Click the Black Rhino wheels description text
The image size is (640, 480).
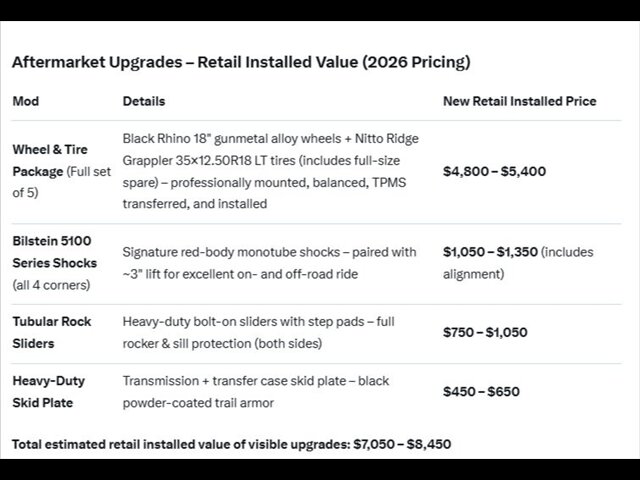[270, 171]
